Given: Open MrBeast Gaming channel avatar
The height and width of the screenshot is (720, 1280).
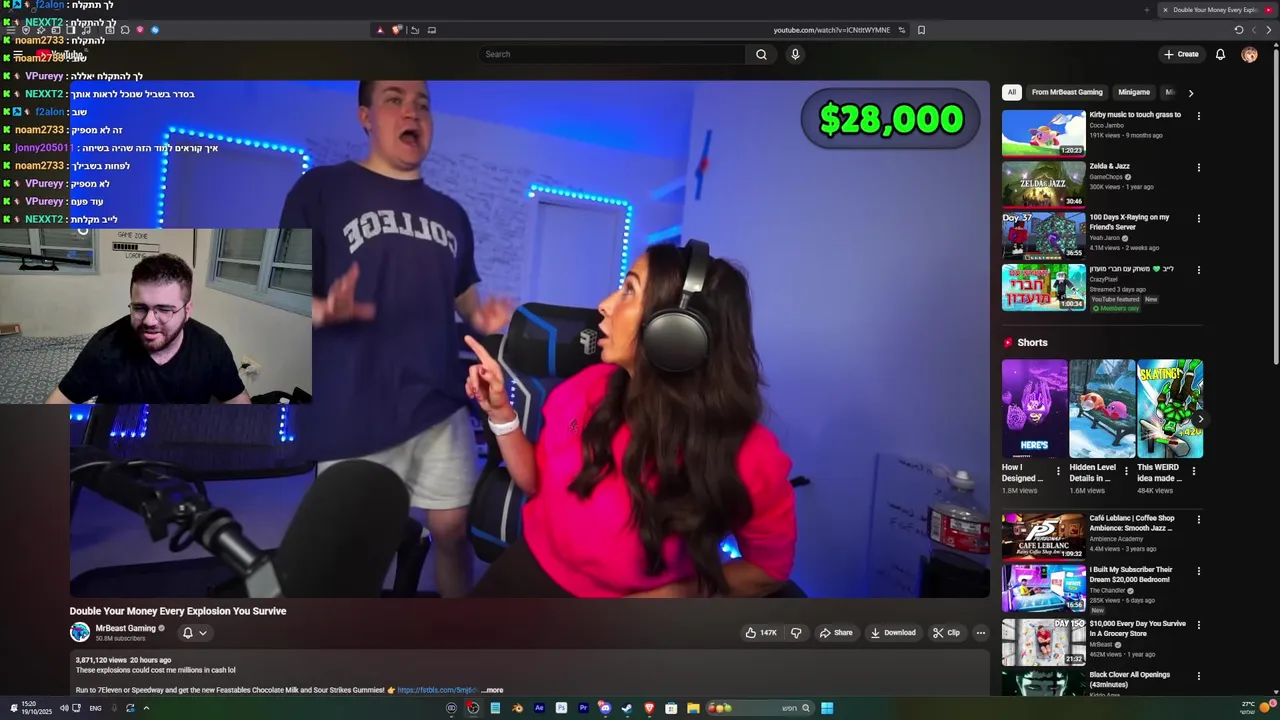Looking at the screenshot, I should point(79,632).
